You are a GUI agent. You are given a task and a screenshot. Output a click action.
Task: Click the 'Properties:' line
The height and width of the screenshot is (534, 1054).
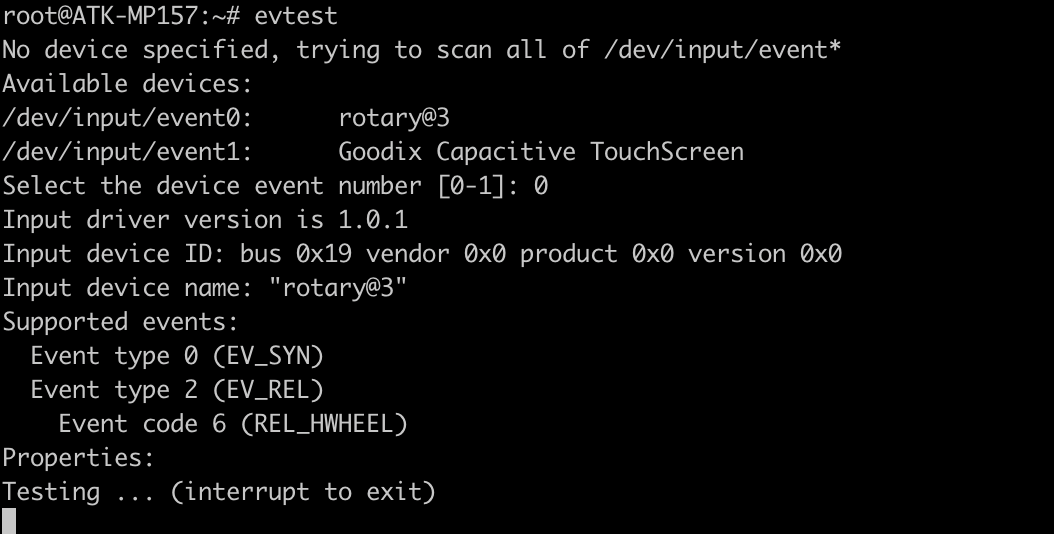pos(78,458)
